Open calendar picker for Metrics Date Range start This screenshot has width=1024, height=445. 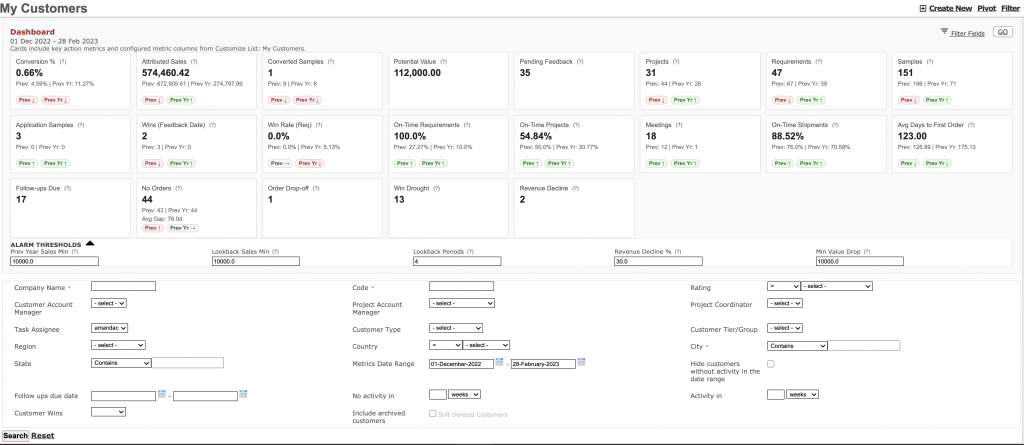500,363
